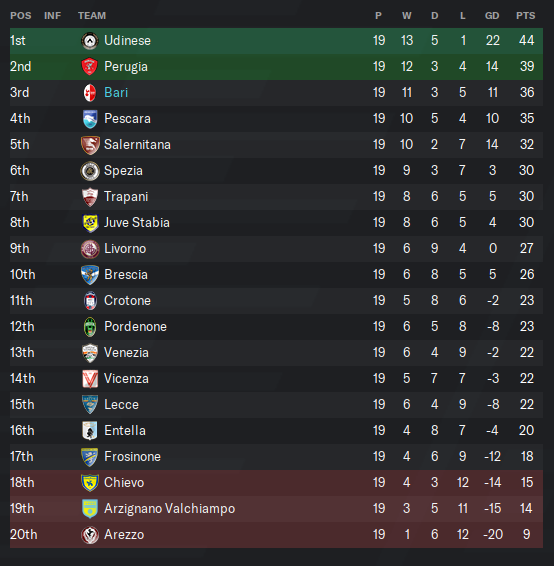Sort table by PTS column header

click(525, 16)
